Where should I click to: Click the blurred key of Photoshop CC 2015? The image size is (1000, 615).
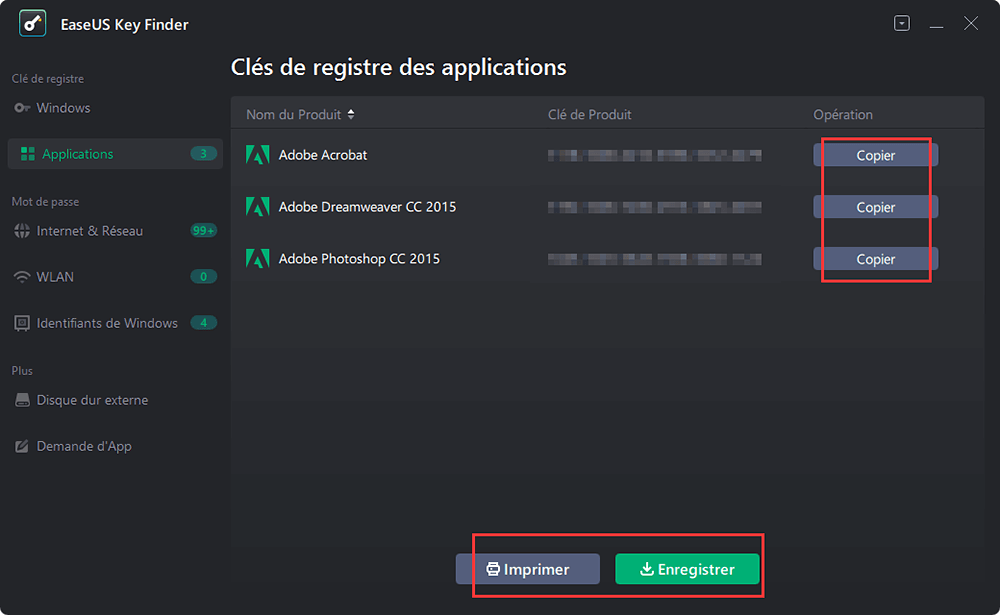(x=654, y=259)
